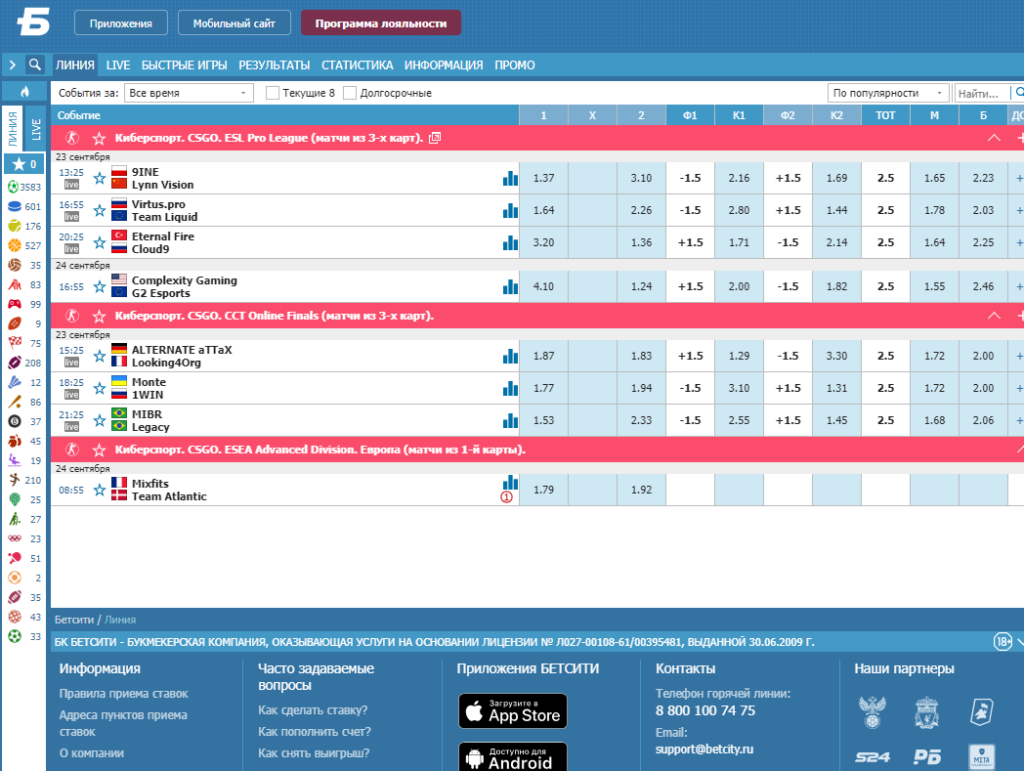
Task: Click the Betcity logo icon
Action: [x=33, y=22]
